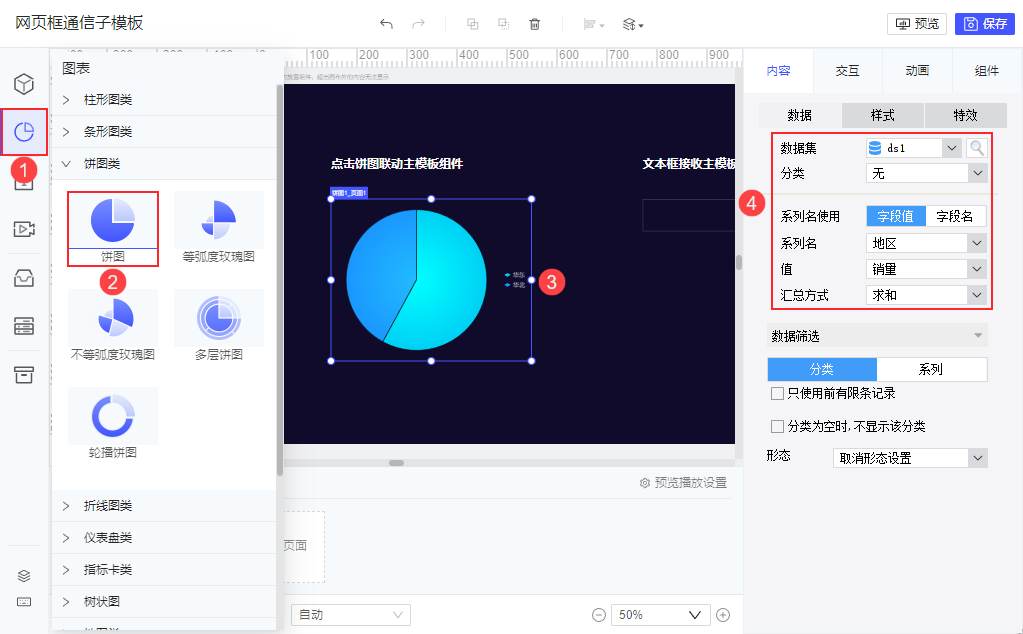The width and height of the screenshot is (1023, 634).
Task: Open the form list sidebar icon
Action: [24, 325]
